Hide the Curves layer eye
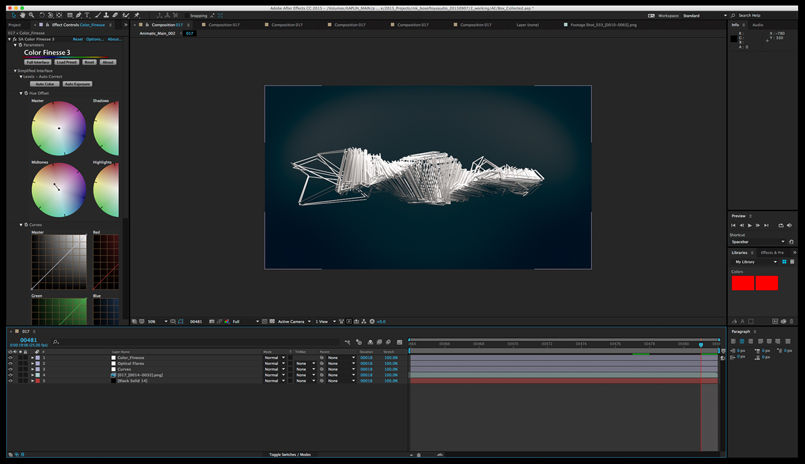This screenshot has height=464, width=805. [x=10, y=369]
